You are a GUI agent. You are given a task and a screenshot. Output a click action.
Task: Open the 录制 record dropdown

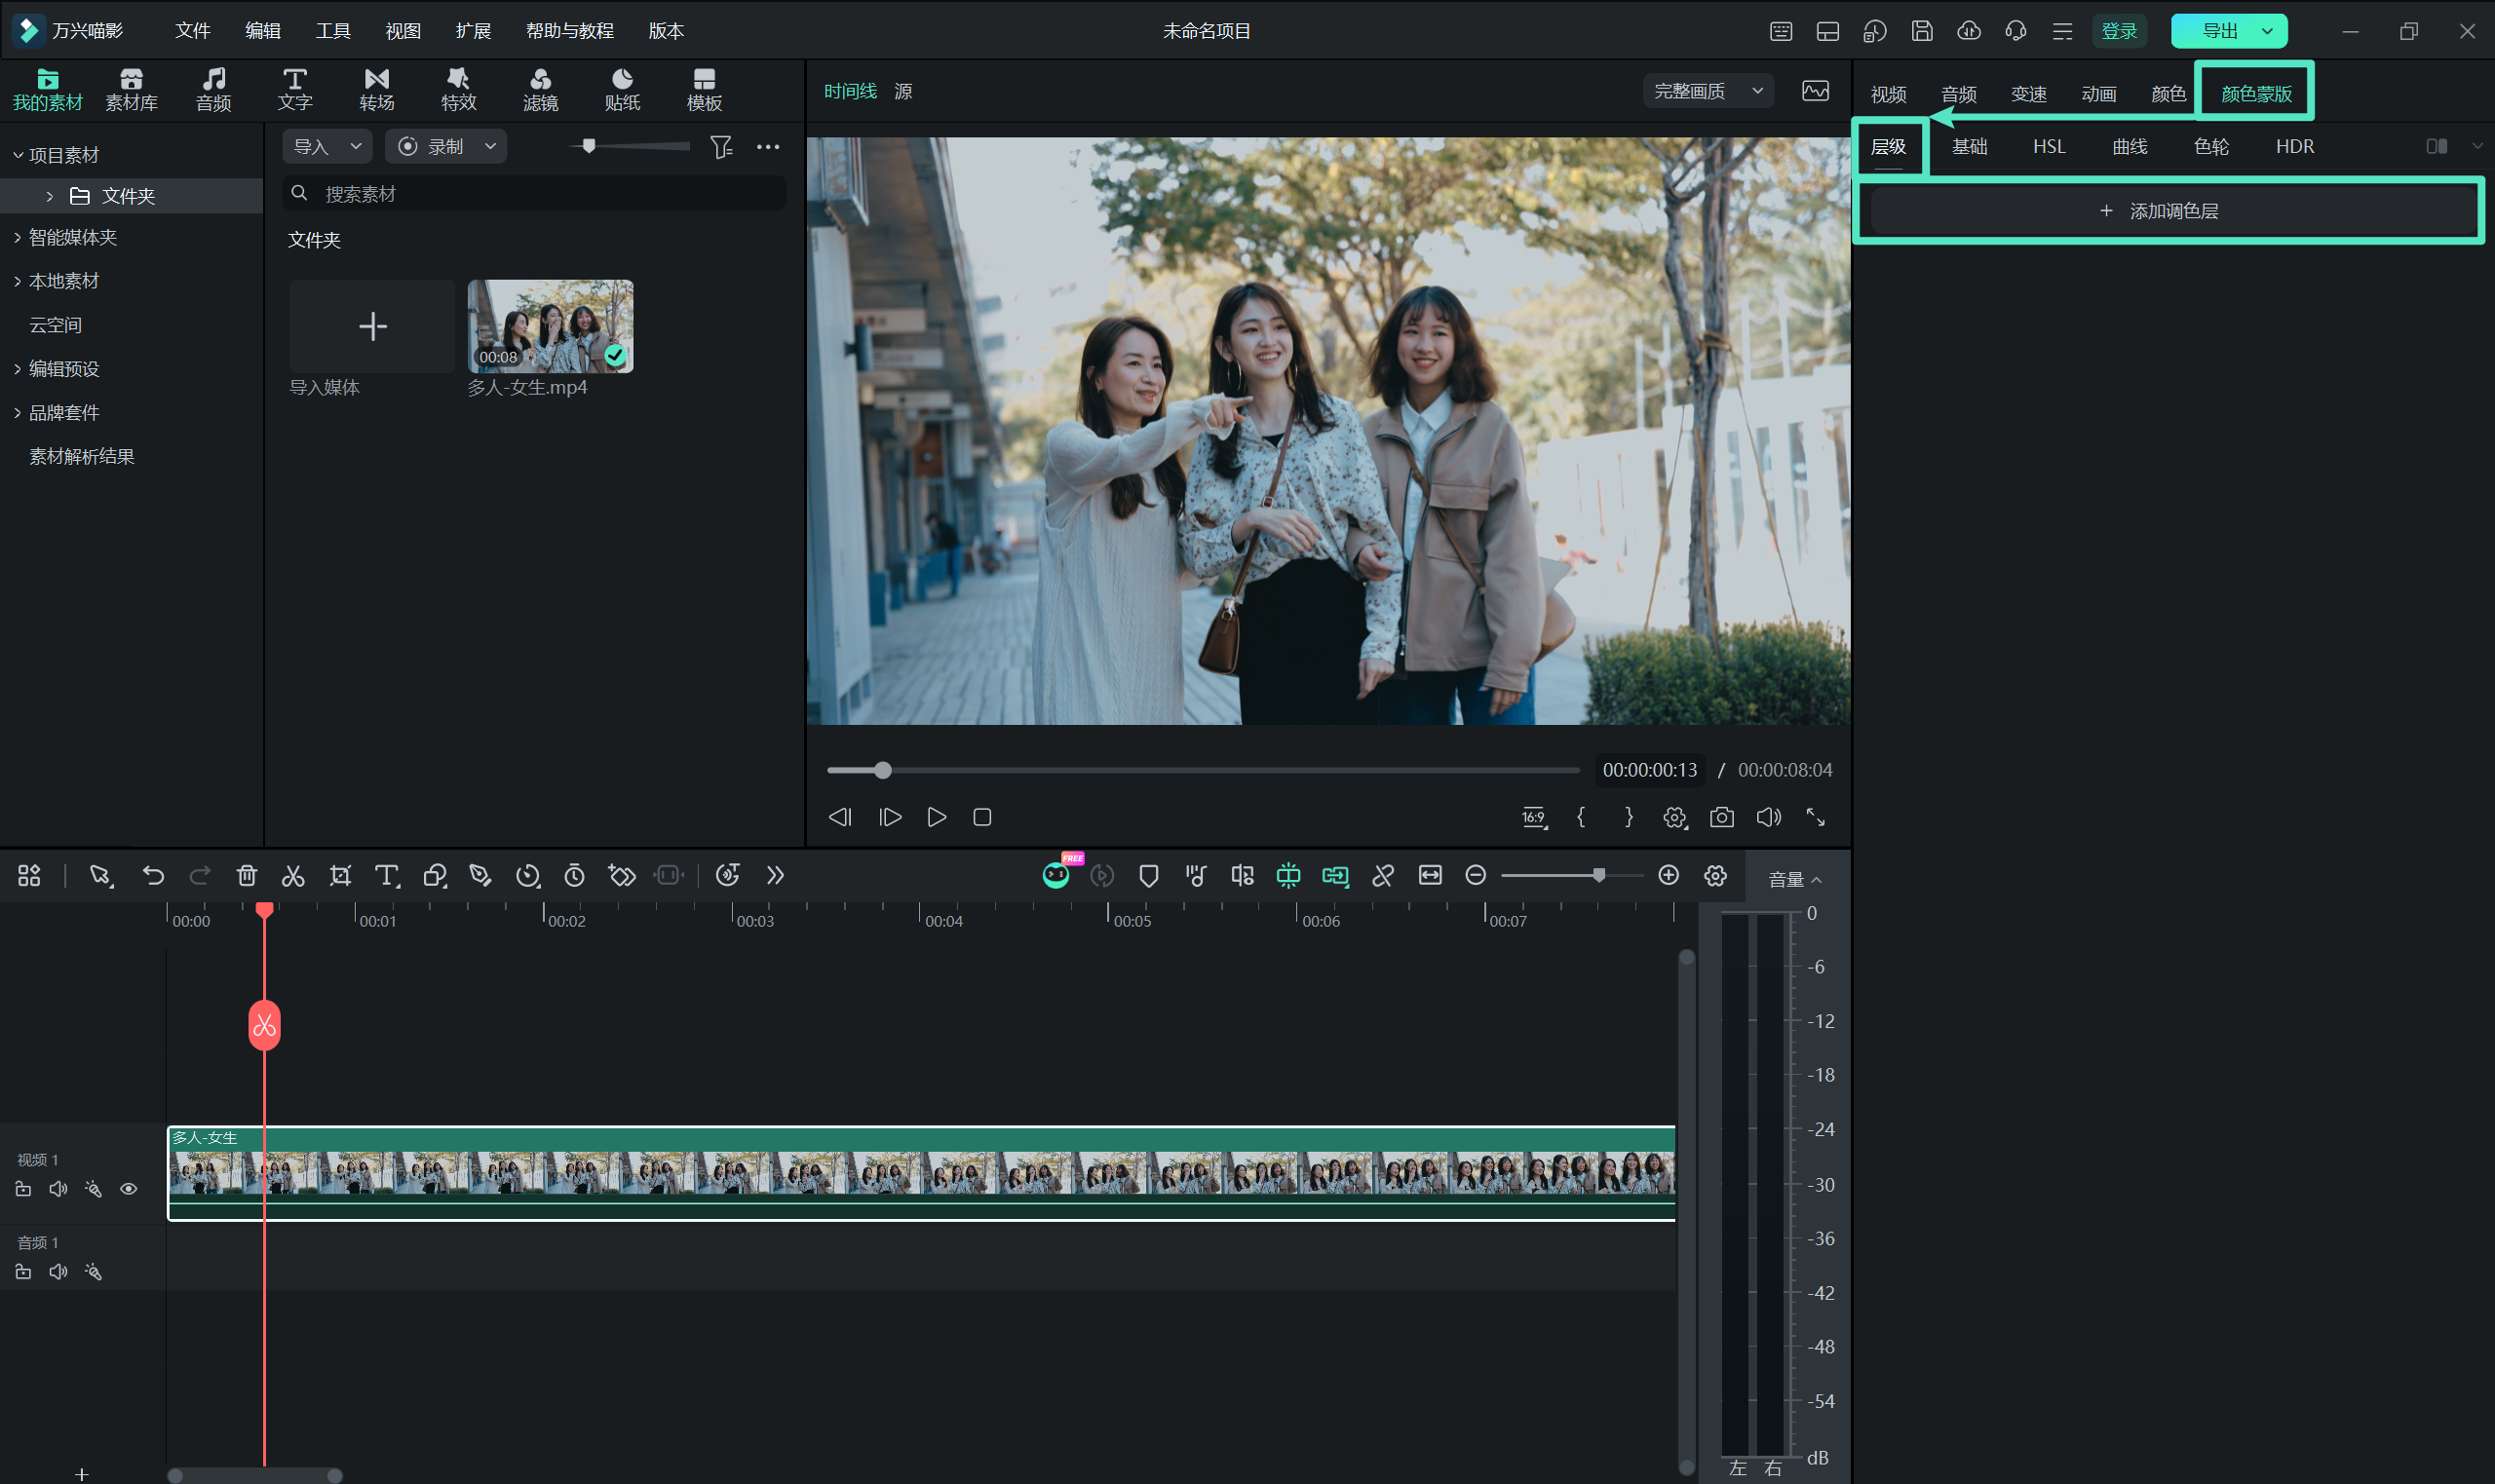[x=446, y=147]
